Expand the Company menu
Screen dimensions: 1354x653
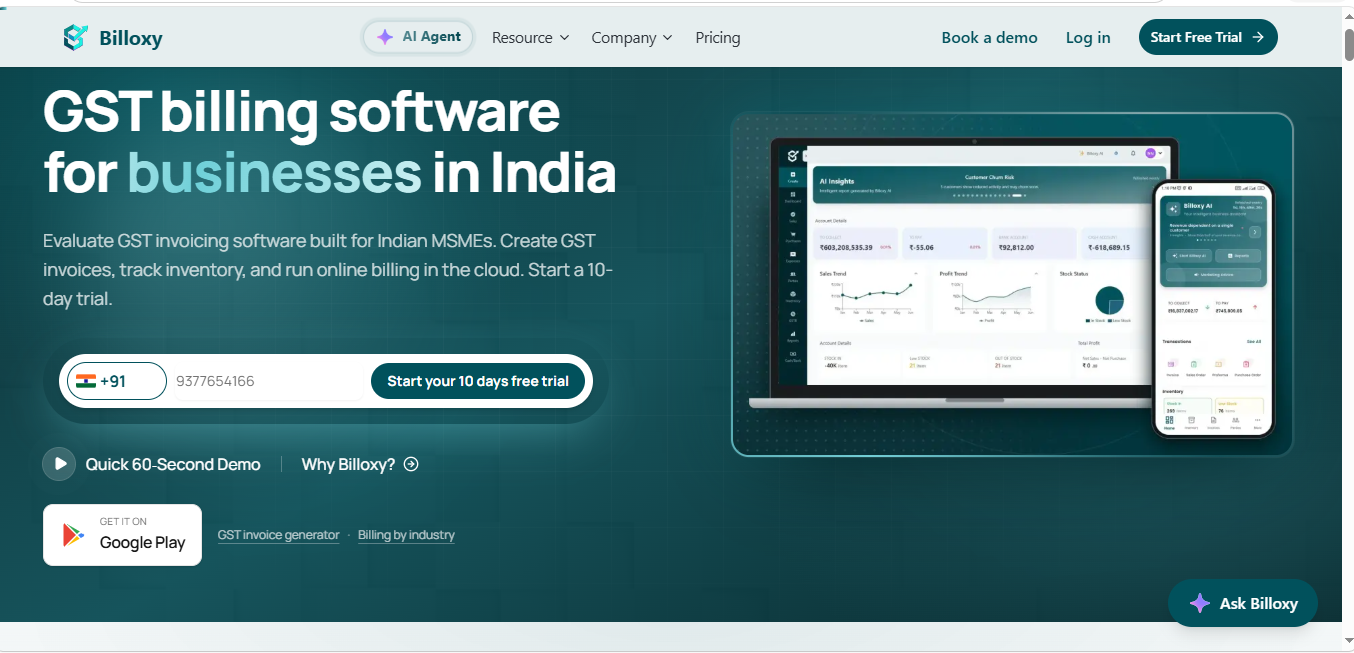(631, 38)
